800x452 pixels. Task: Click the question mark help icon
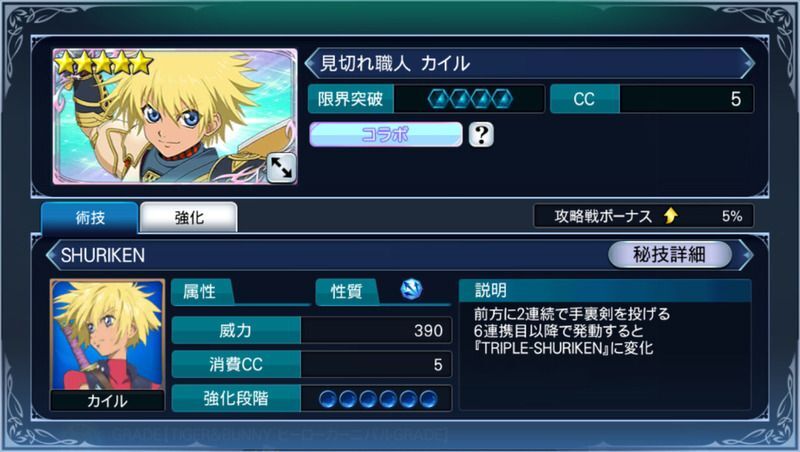pos(481,135)
